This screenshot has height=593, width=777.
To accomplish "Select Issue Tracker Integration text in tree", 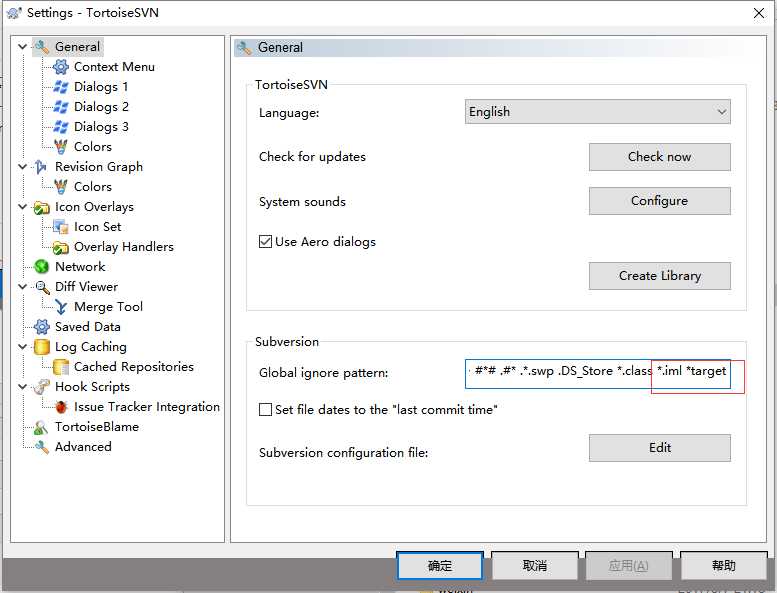I will (147, 407).
